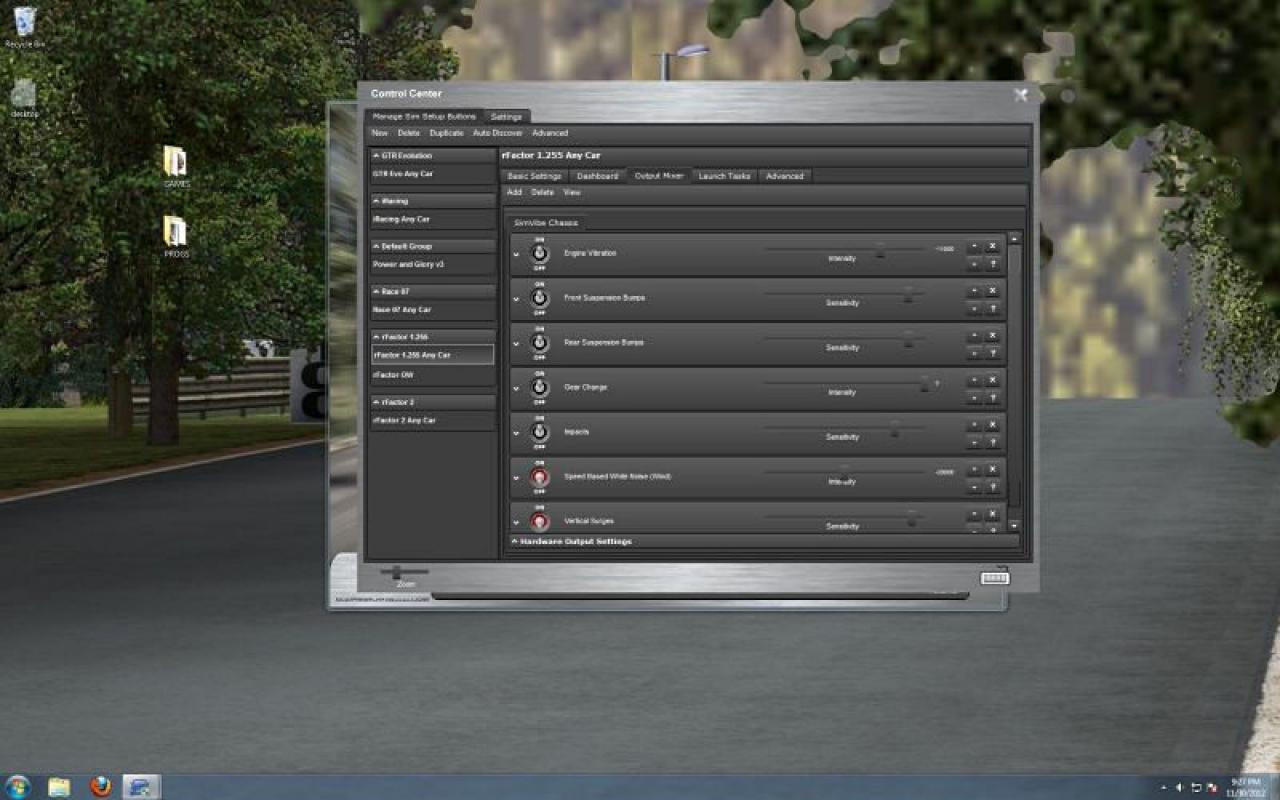Collapse the Race 07 group header
Viewport: 1280px width, 800px height.
432,291
